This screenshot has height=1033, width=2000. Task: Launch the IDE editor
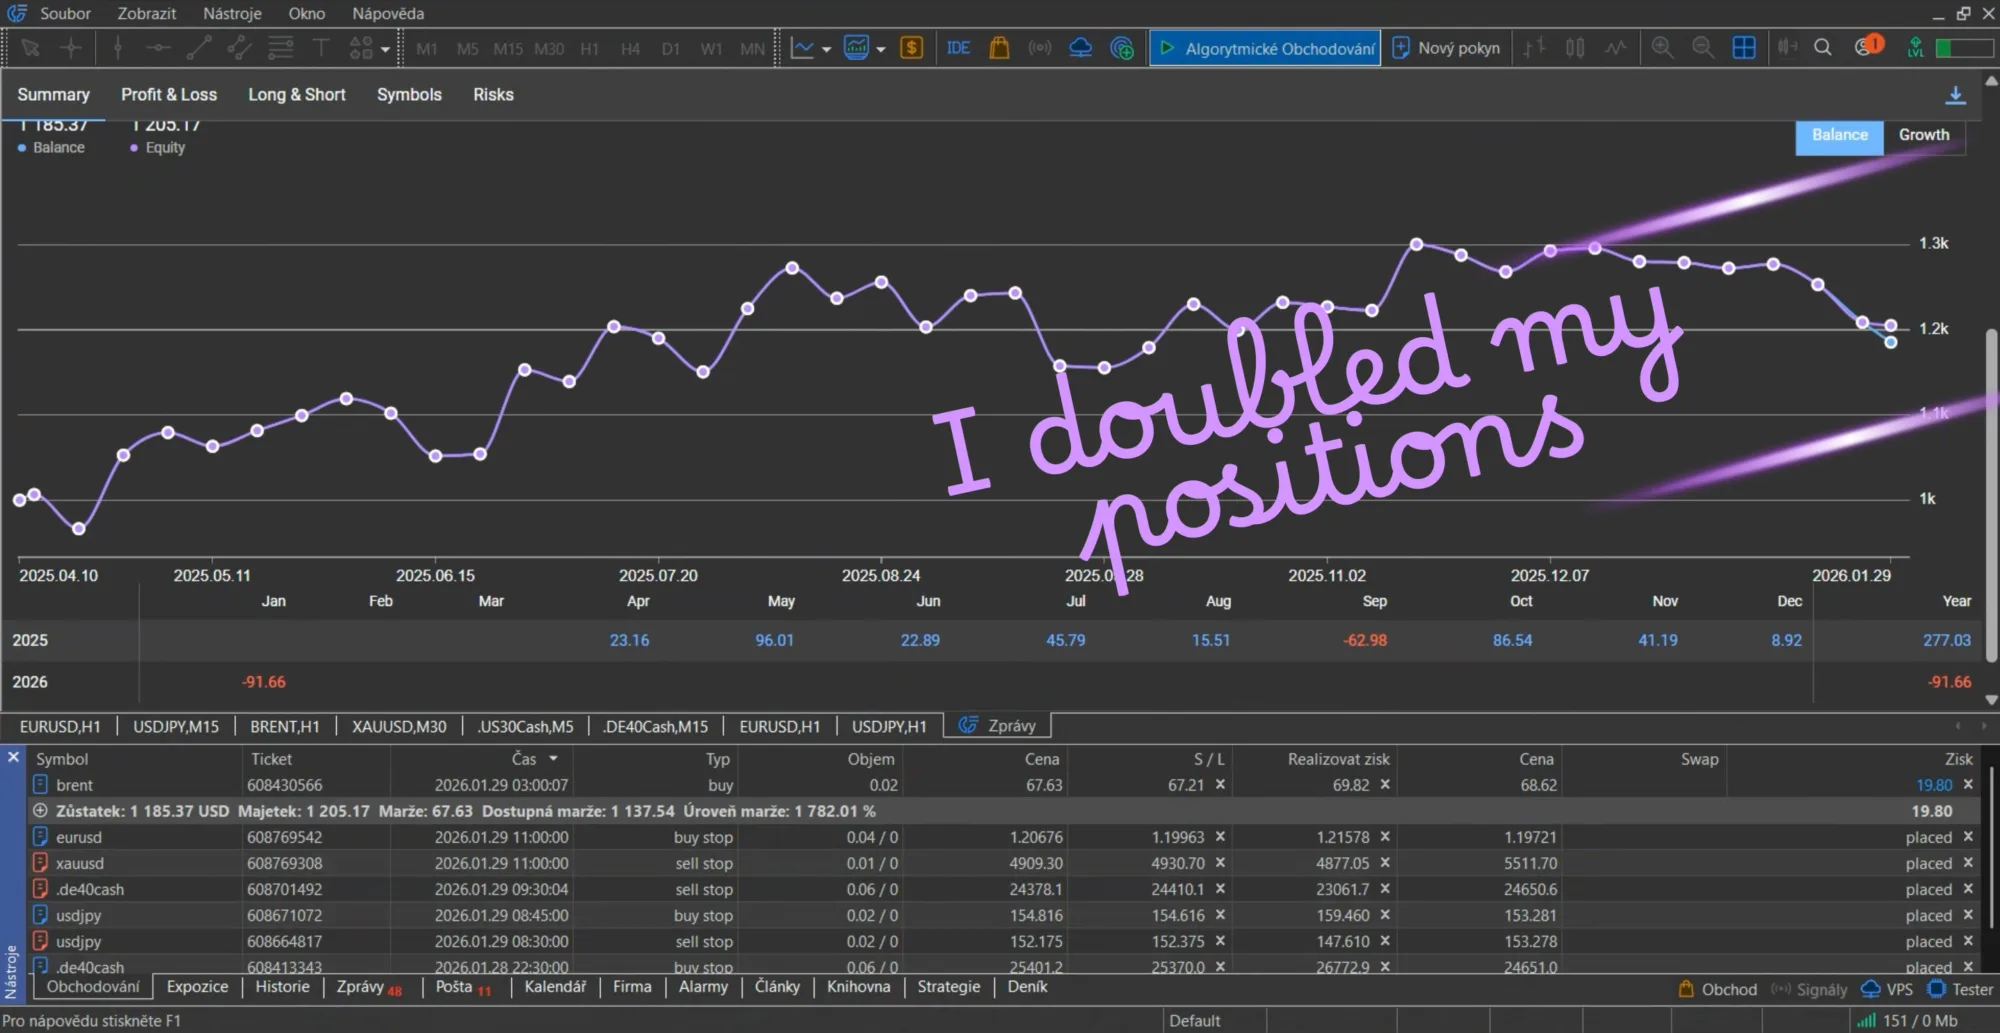tap(958, 48)
